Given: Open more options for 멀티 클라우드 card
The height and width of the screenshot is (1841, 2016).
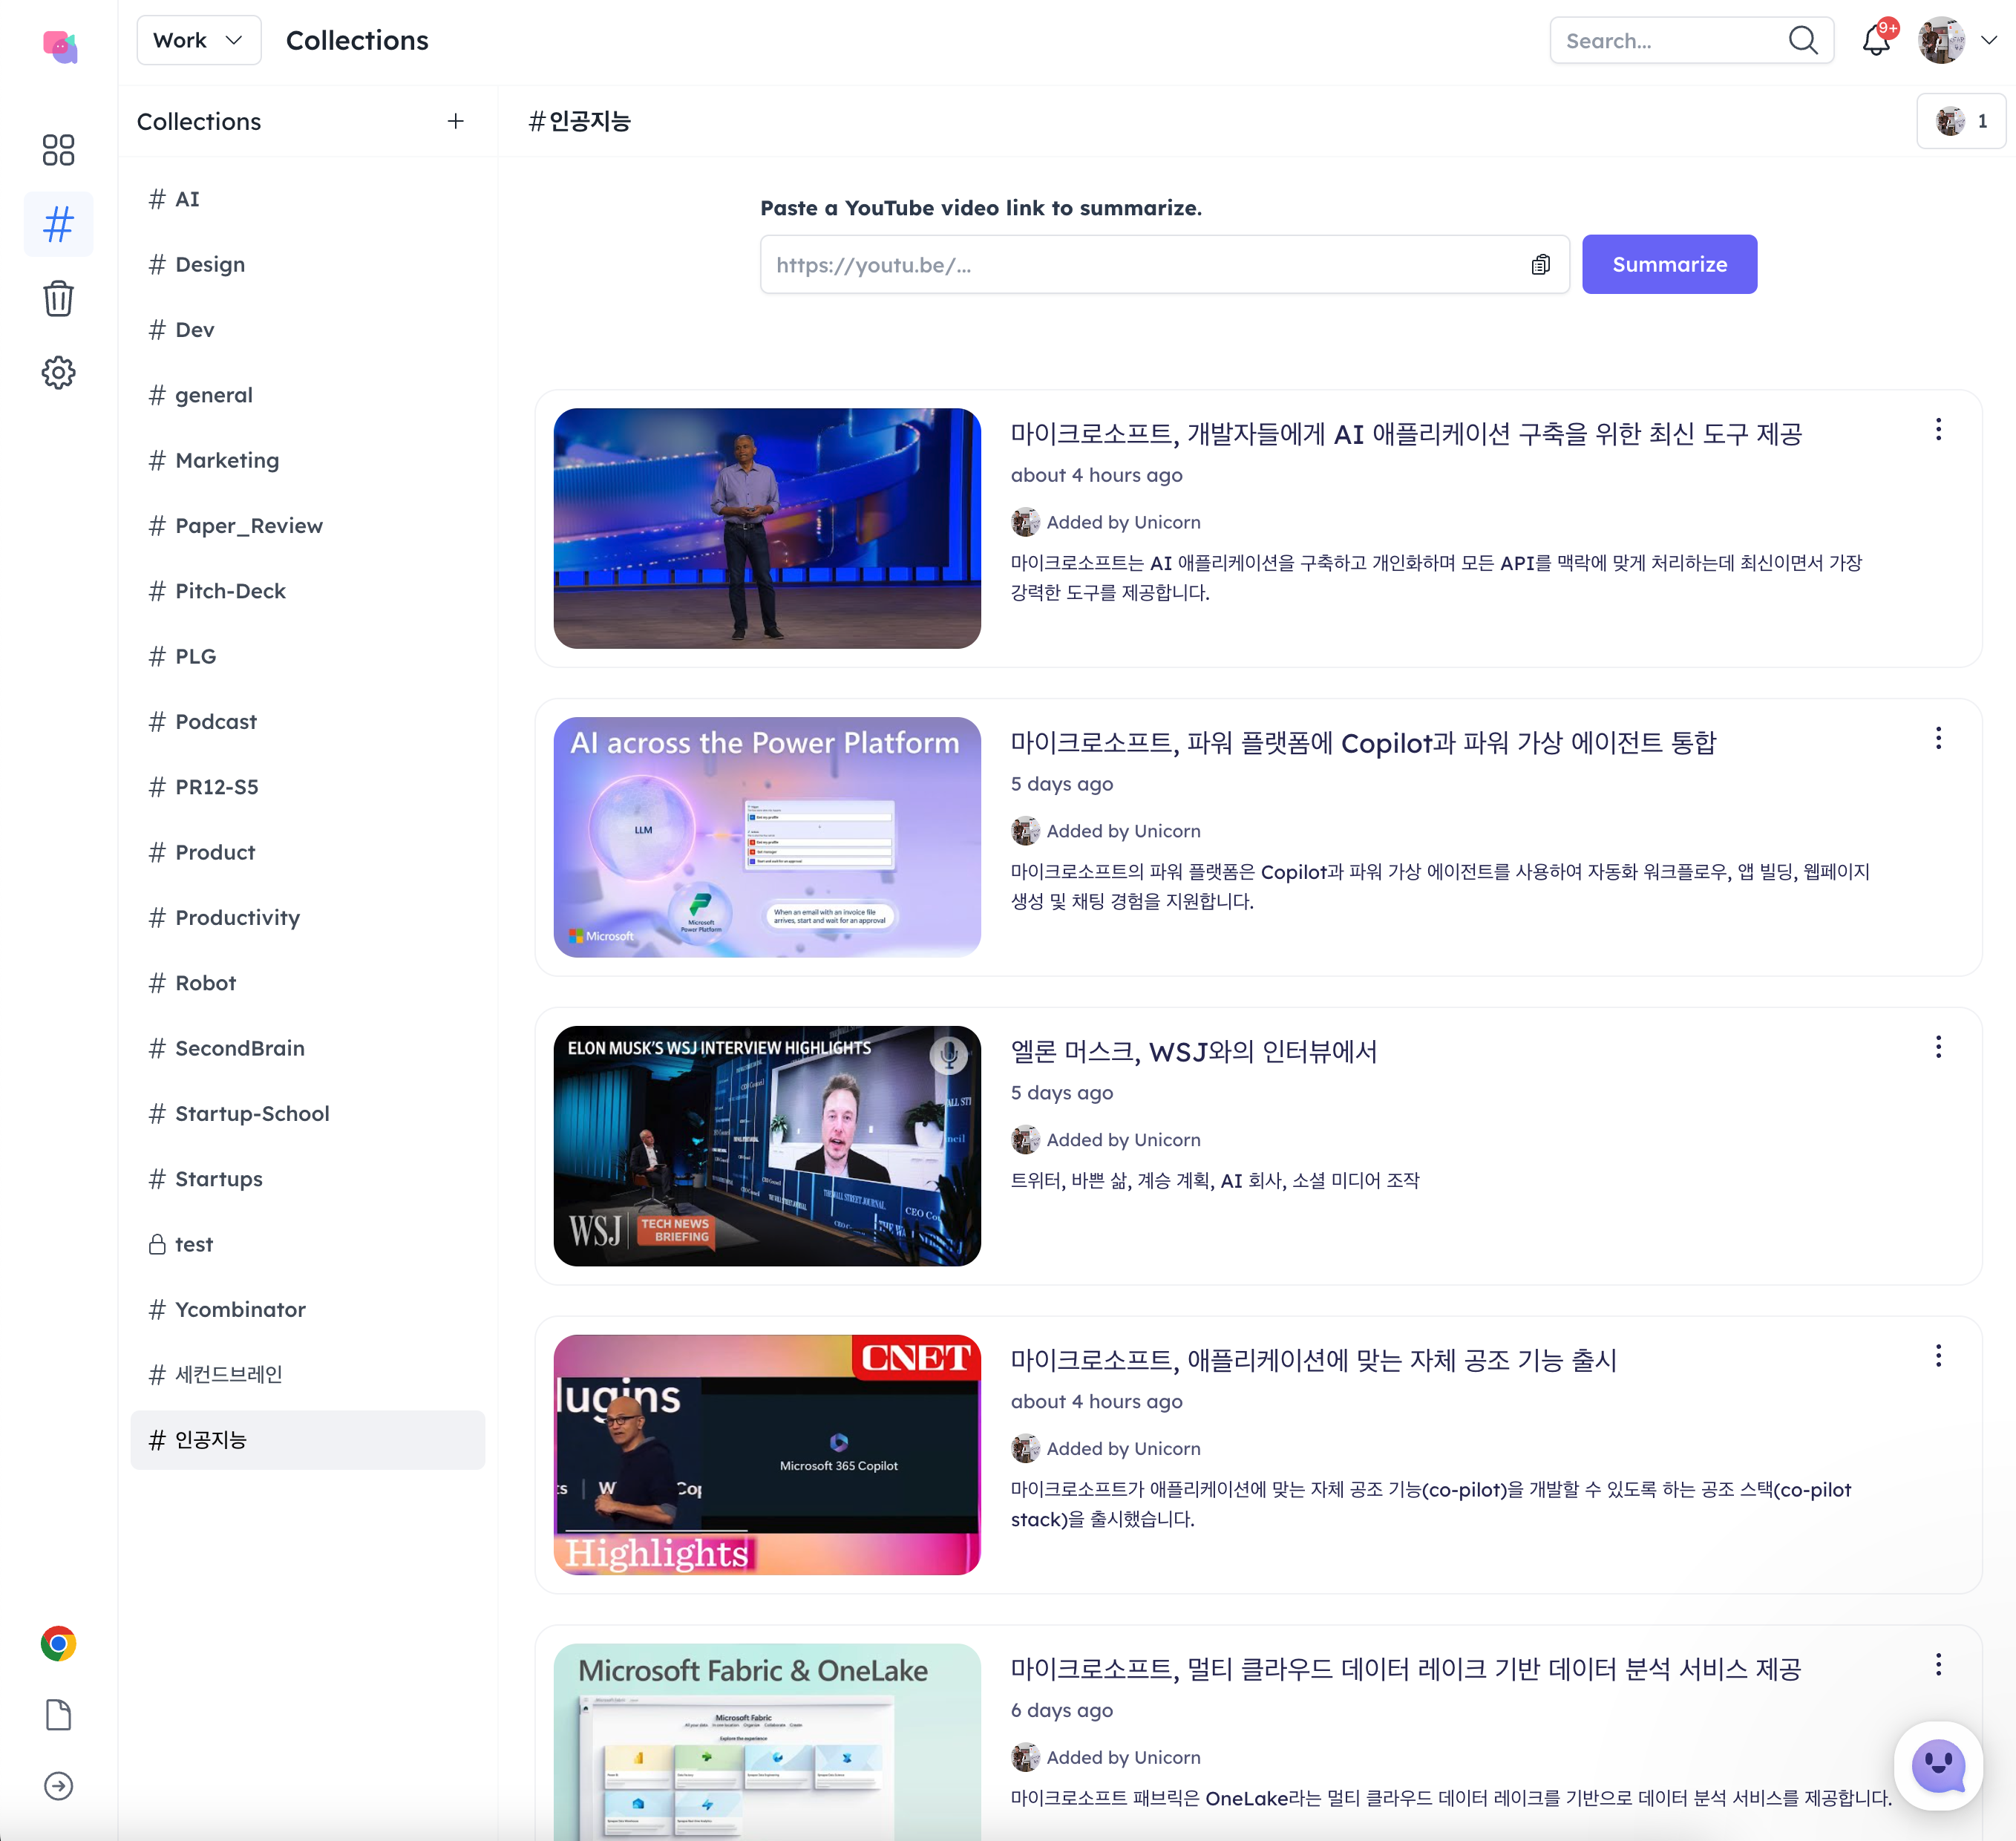Looking at the screenshot, I should point(1938,1665).
